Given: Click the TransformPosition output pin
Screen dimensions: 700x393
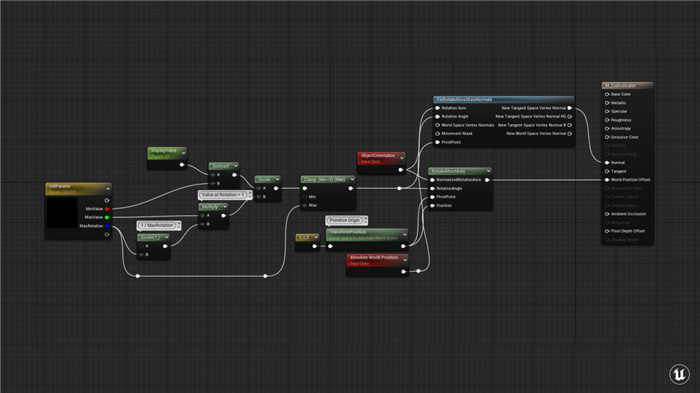Looking at the screenshot, I should [404, 246].
